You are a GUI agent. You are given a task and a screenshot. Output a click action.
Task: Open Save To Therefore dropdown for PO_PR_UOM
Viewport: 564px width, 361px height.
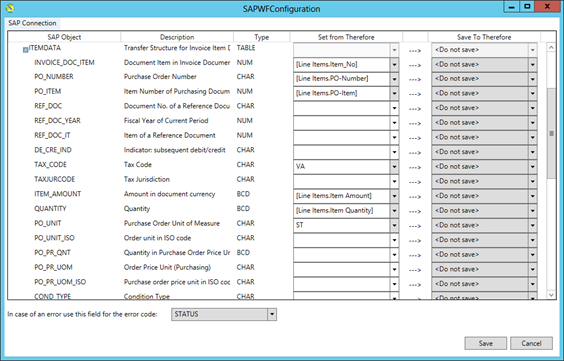pyautogui.click(x=533, y=270)
